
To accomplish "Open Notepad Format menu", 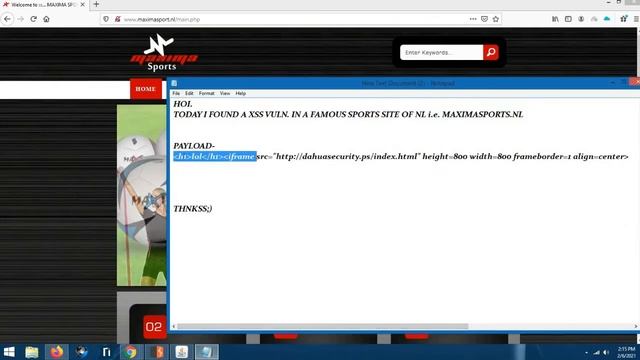I will (x=207, y=93).
